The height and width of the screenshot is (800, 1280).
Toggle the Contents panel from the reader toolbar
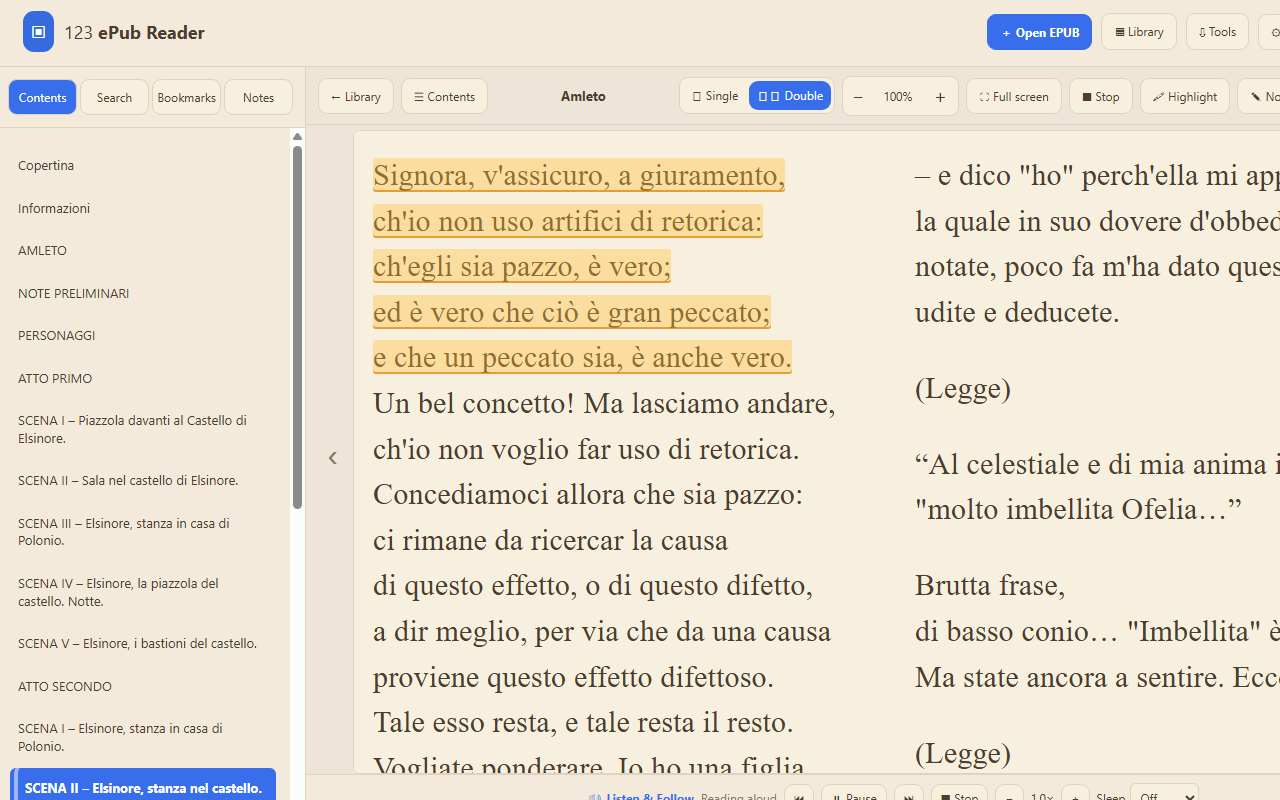pos(444,96)
